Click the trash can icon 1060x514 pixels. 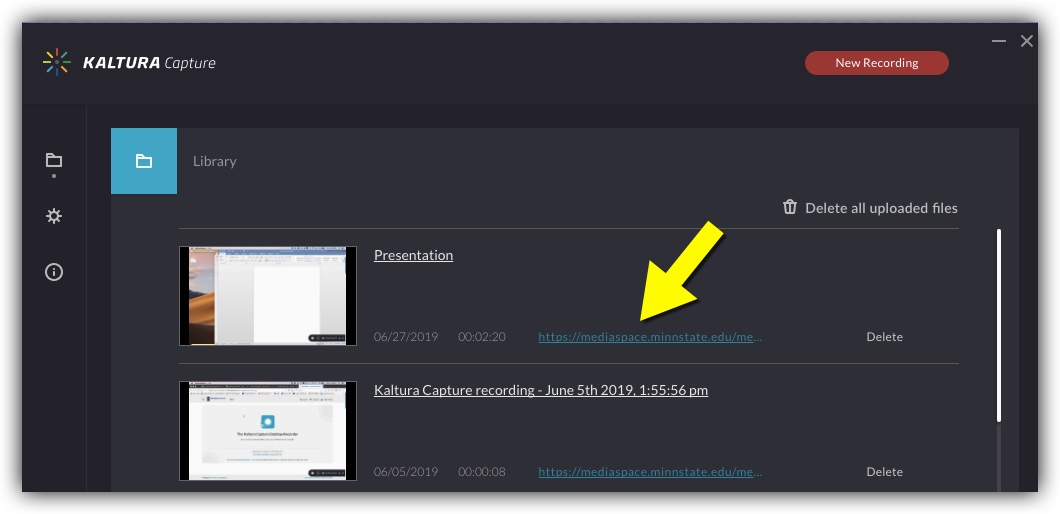pos(790,207)
